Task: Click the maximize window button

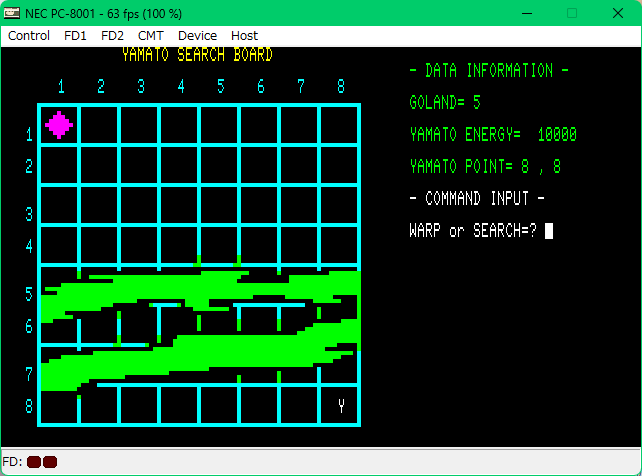Action: point(572,14)
